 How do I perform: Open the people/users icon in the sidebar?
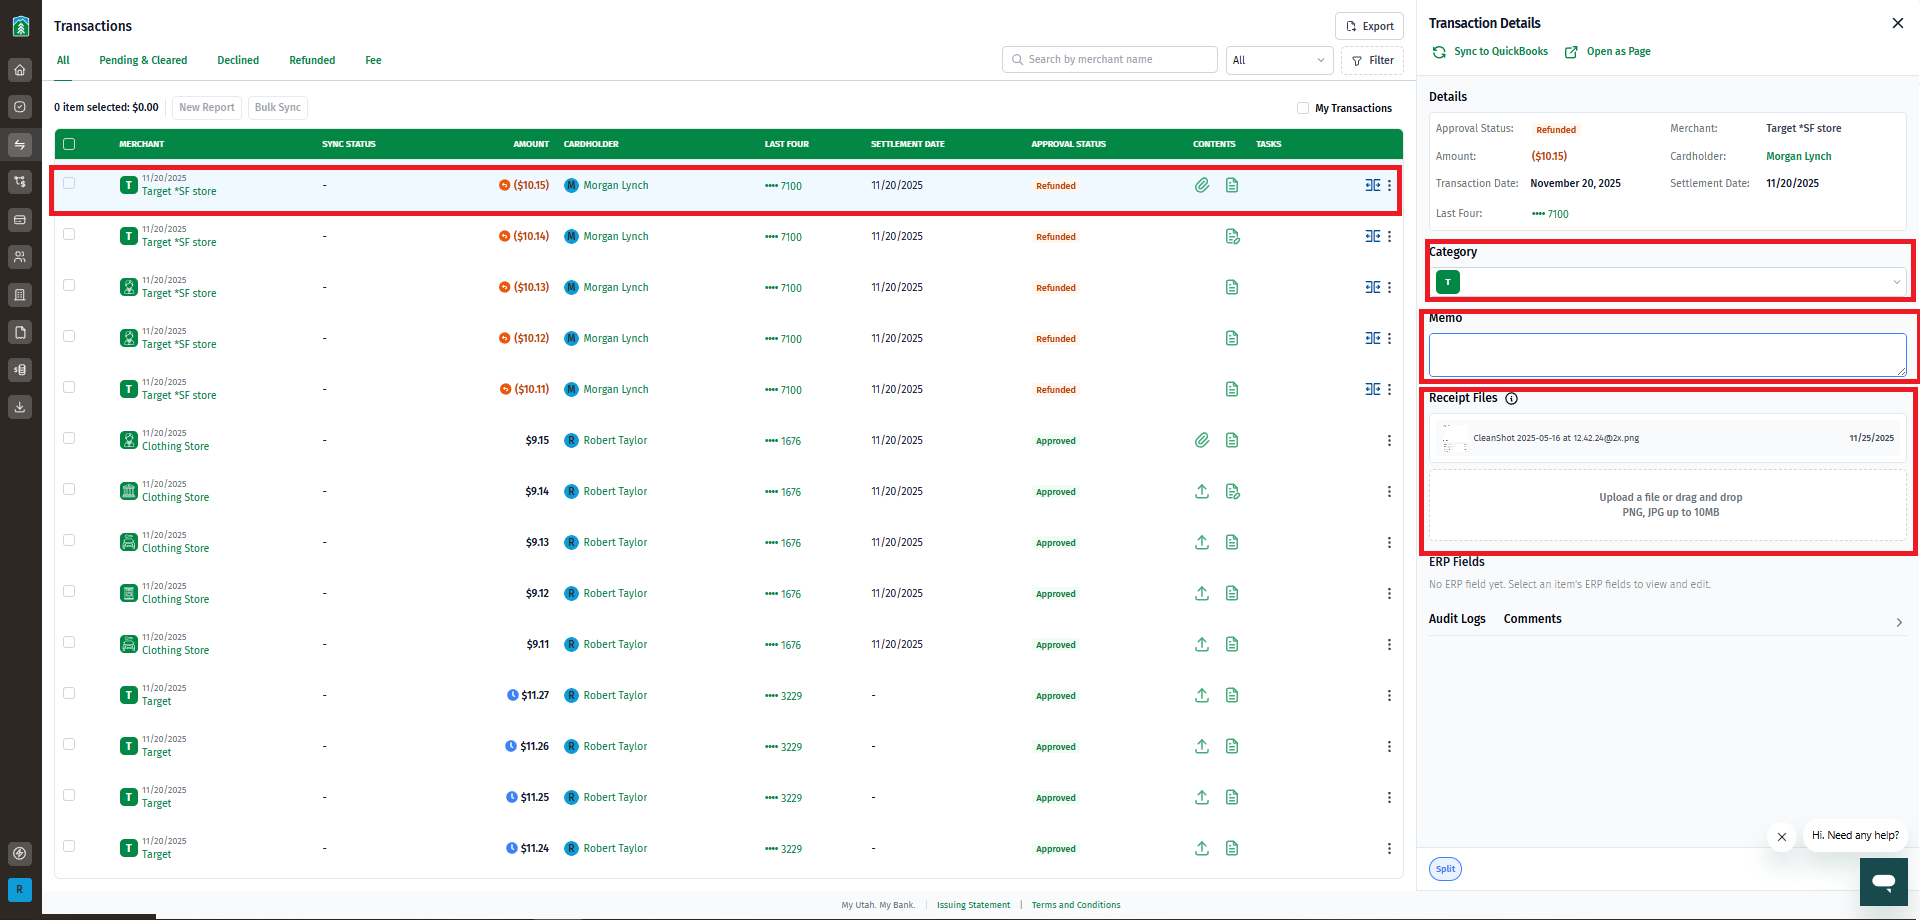pyautogui.click(x=20, y=257)
